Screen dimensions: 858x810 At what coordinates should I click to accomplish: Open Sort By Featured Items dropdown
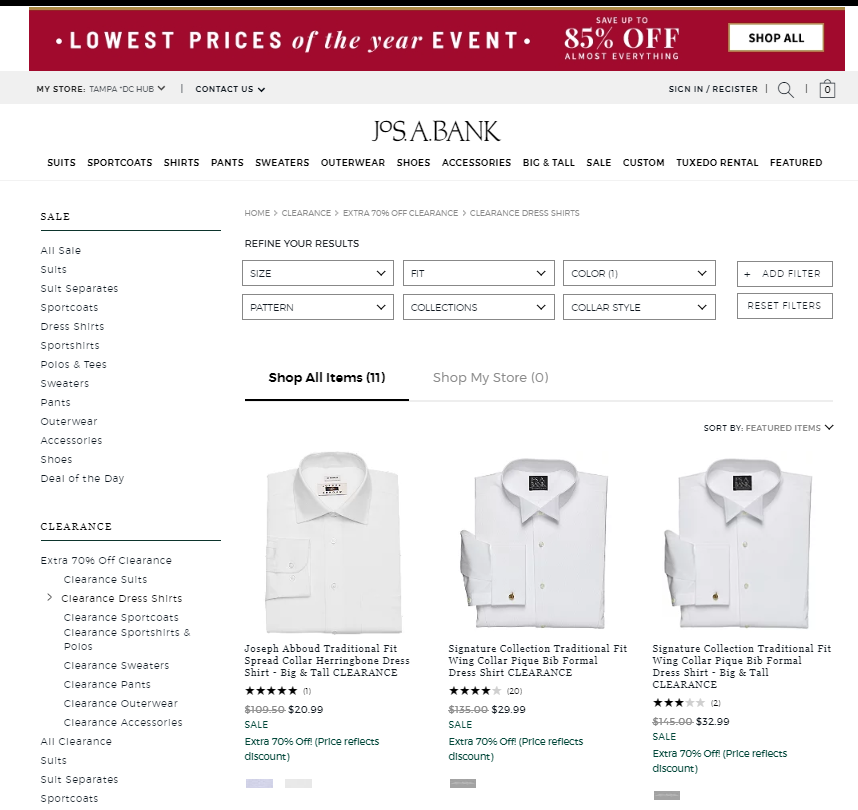click(x=768, y=428)
